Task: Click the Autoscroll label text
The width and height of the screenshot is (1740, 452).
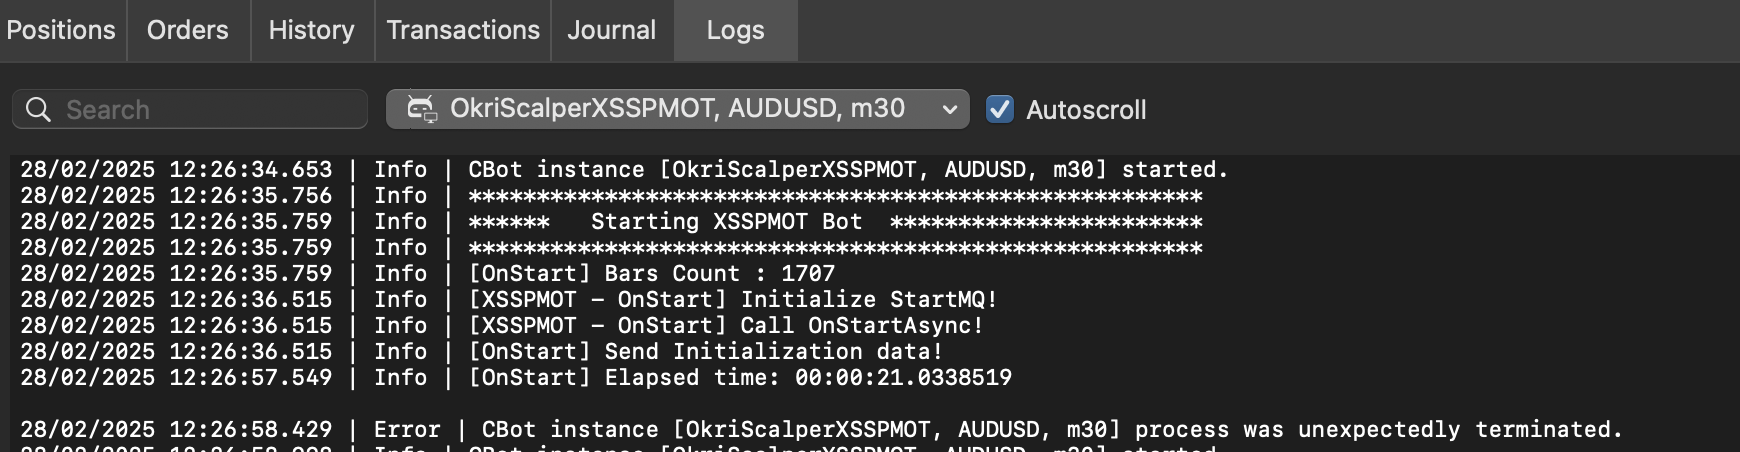Action: 1086,110
